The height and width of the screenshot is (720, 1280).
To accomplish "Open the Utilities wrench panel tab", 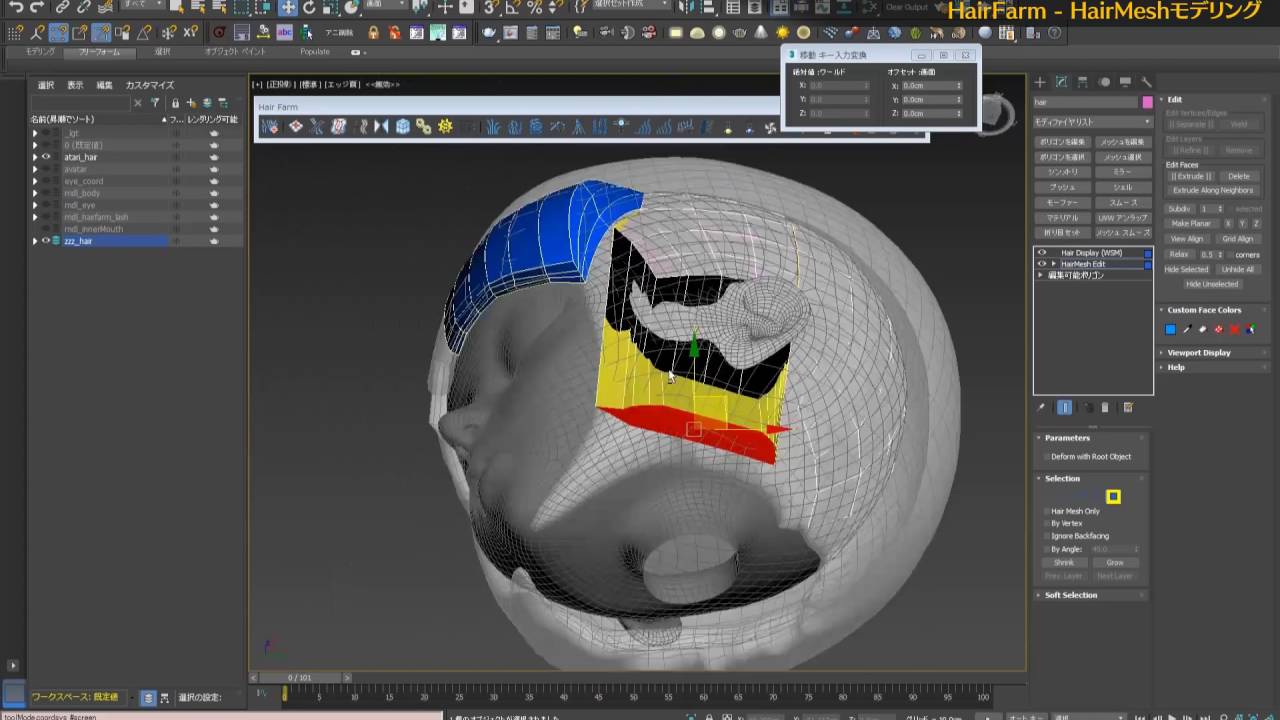I will (1146, 82).
